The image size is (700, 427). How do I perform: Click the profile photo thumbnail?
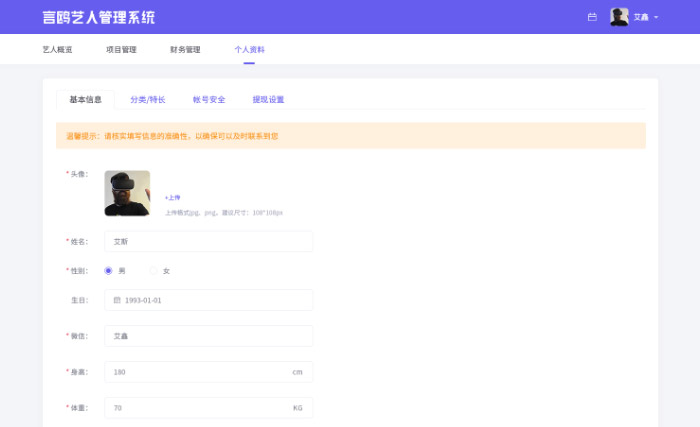pos(127,193)
